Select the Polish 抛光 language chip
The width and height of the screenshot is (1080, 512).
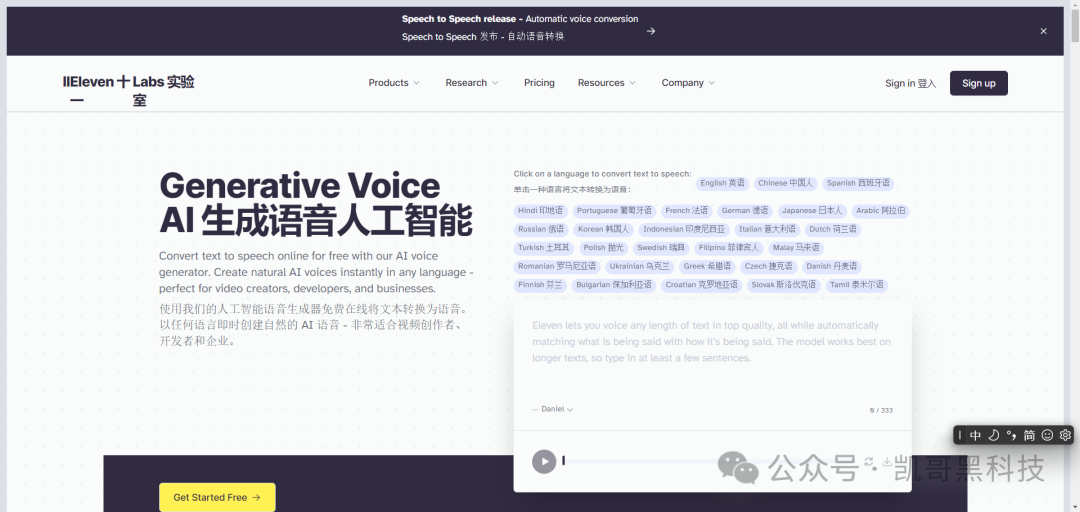pos(604,248)
